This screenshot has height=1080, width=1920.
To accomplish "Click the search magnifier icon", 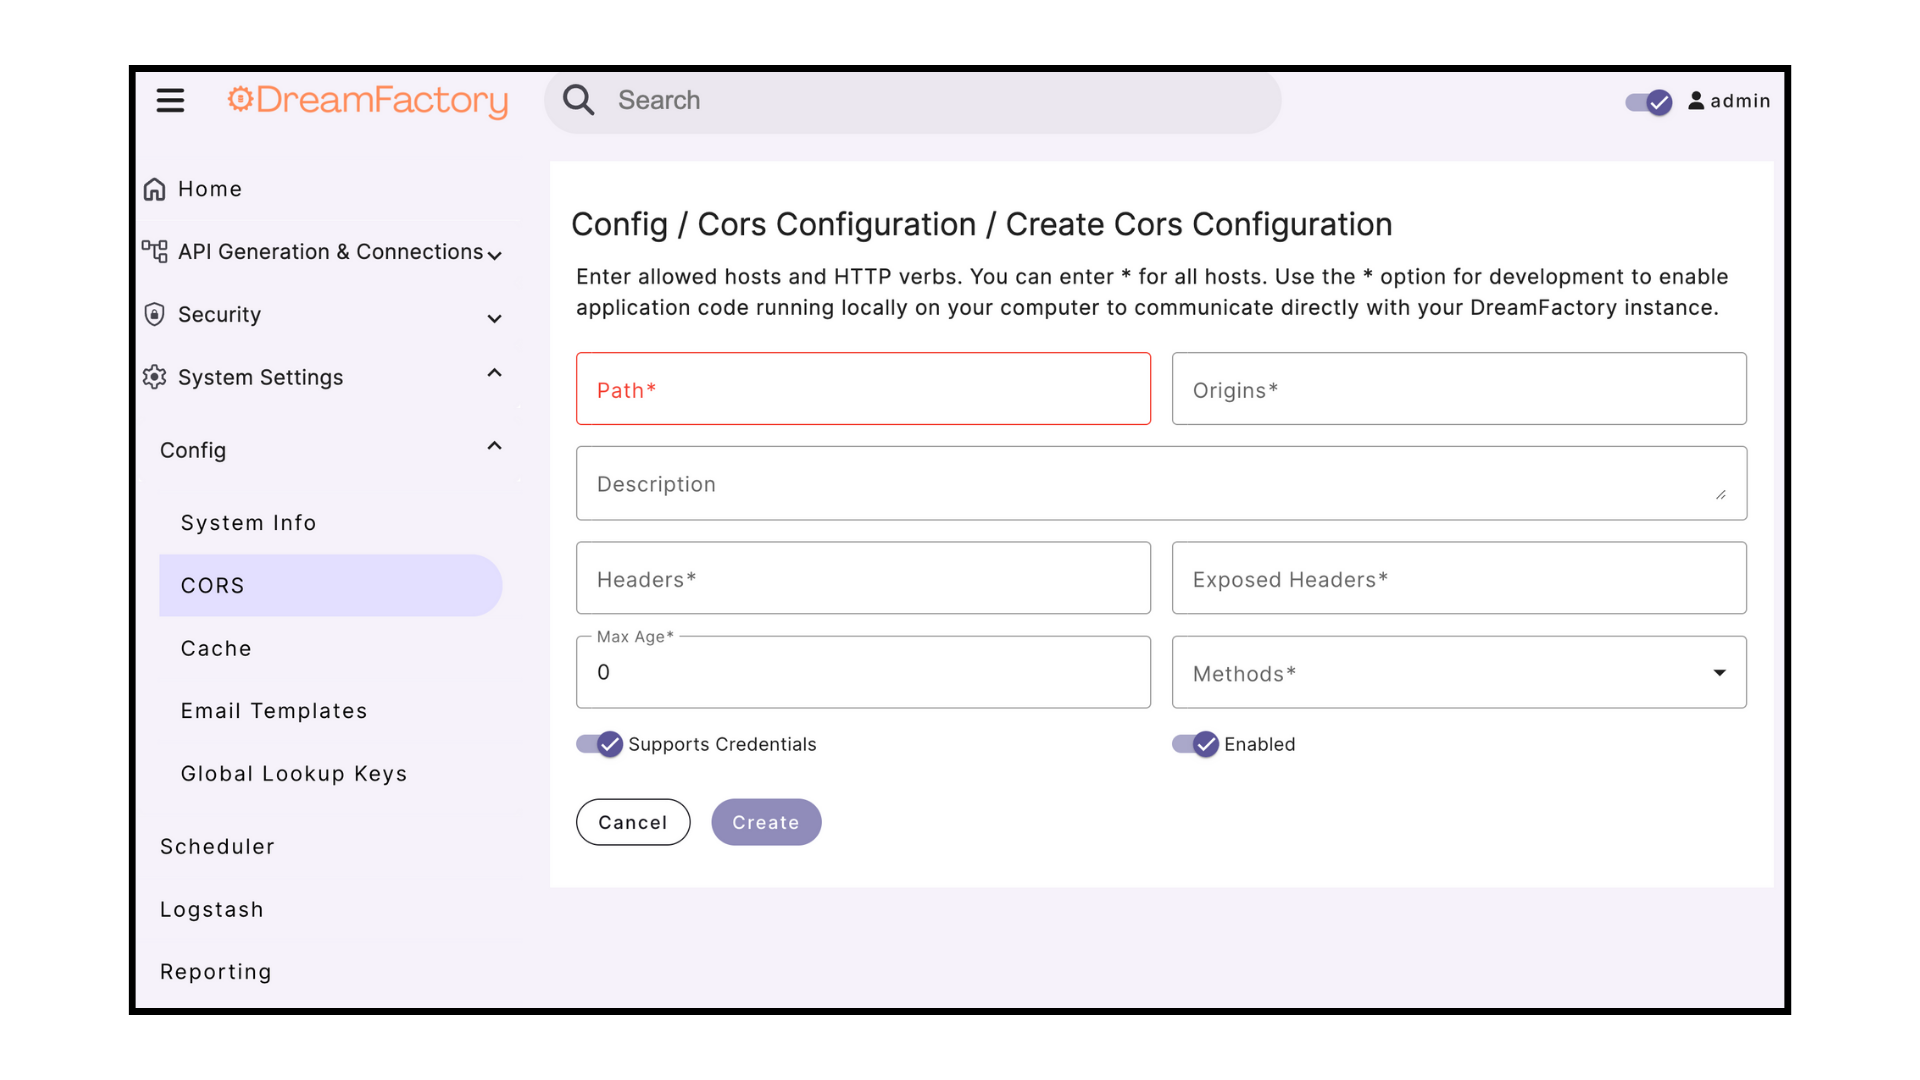I will 578,100.
